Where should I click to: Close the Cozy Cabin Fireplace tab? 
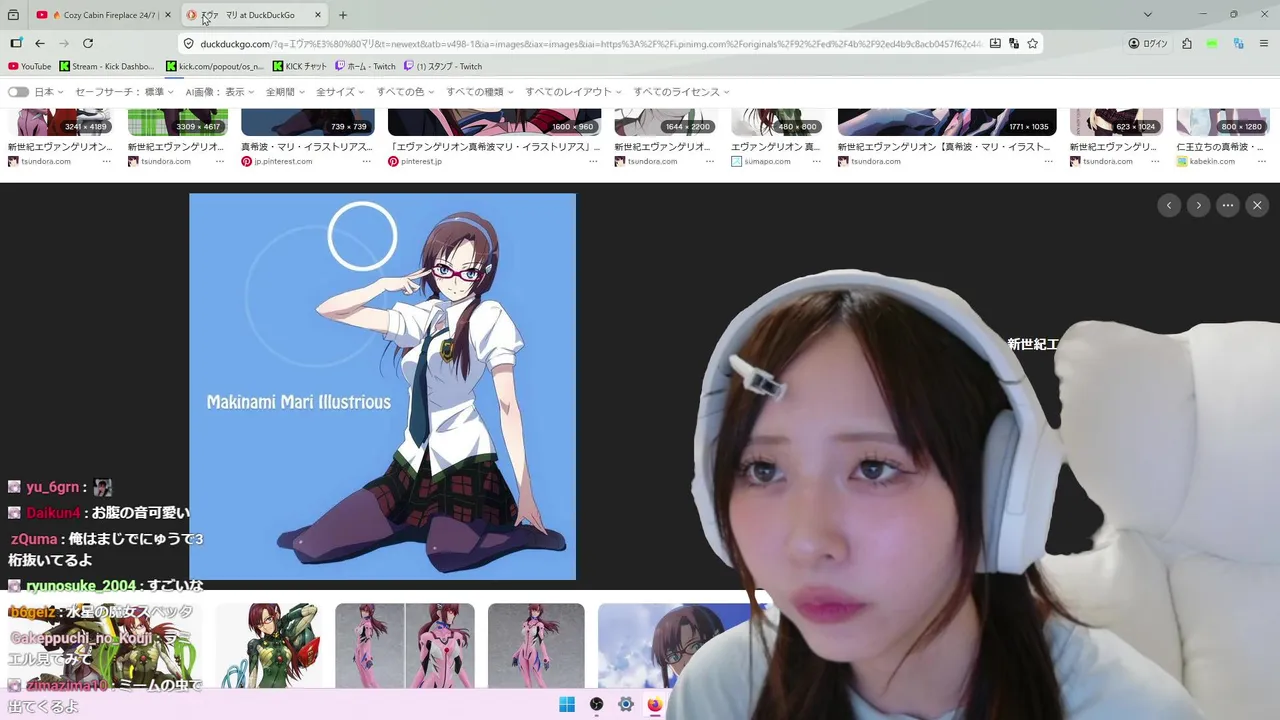tap(168, 15)
